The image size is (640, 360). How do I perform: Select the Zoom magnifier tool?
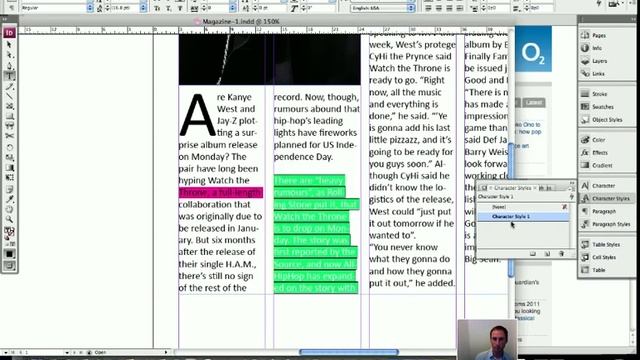coord(9,220)
